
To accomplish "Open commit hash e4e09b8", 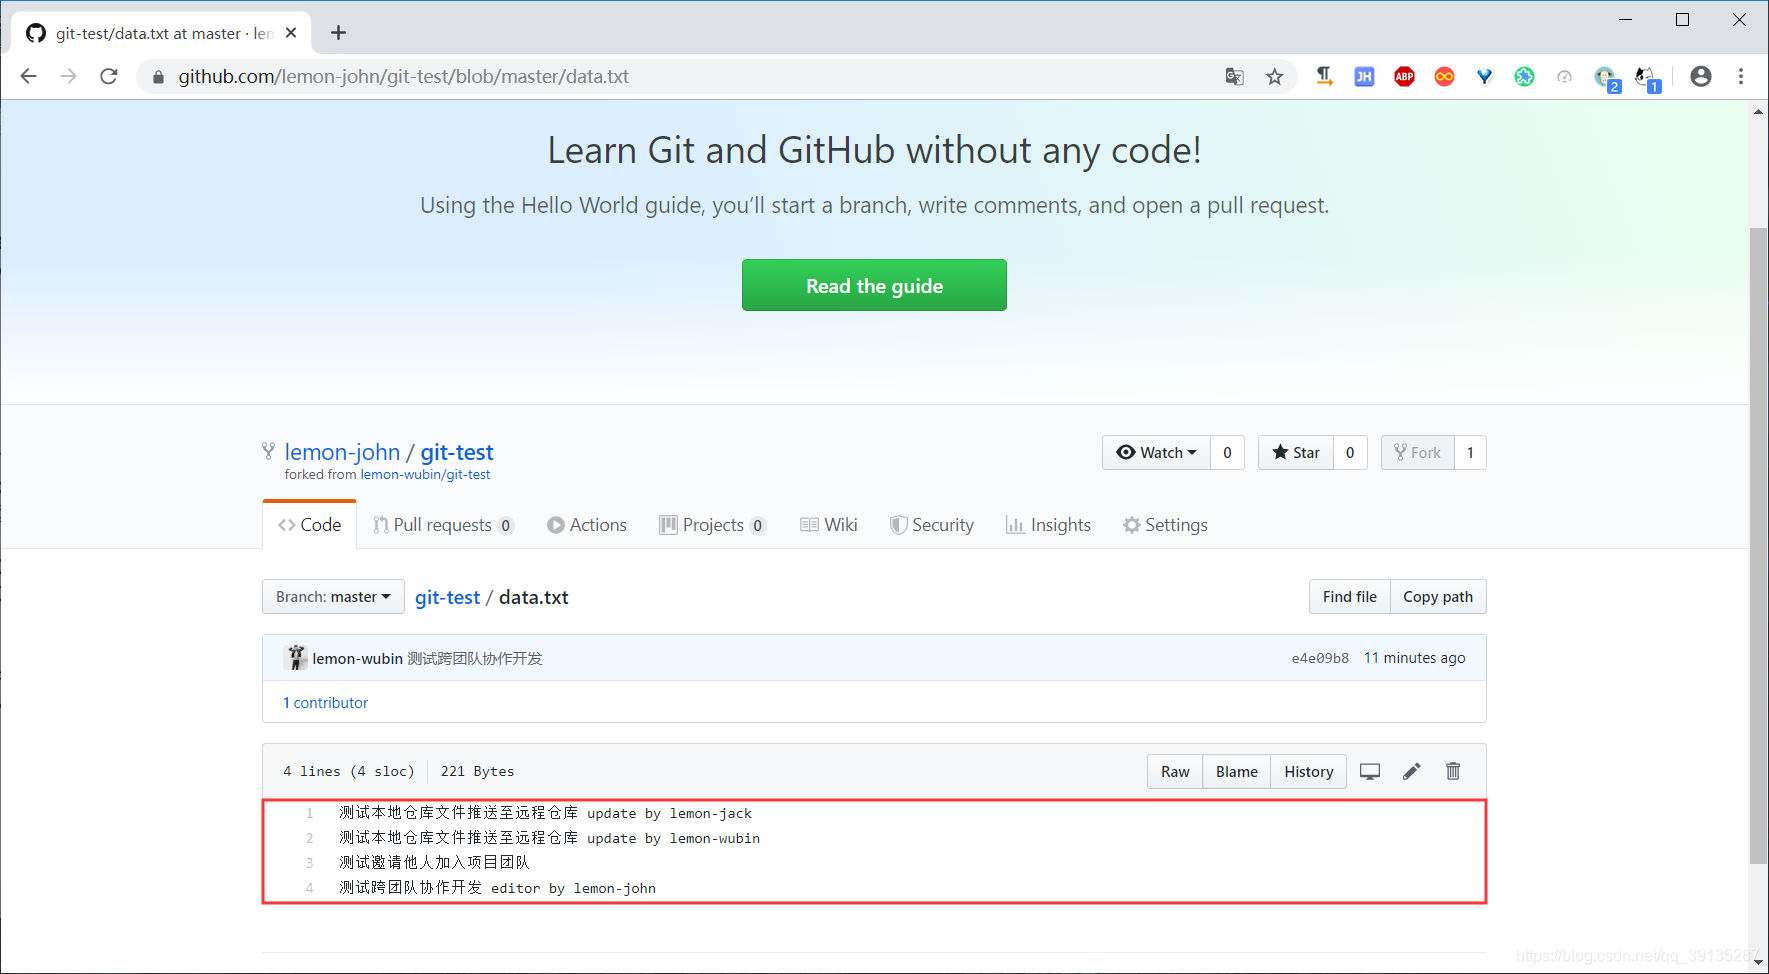I will tap(1320, 658).
